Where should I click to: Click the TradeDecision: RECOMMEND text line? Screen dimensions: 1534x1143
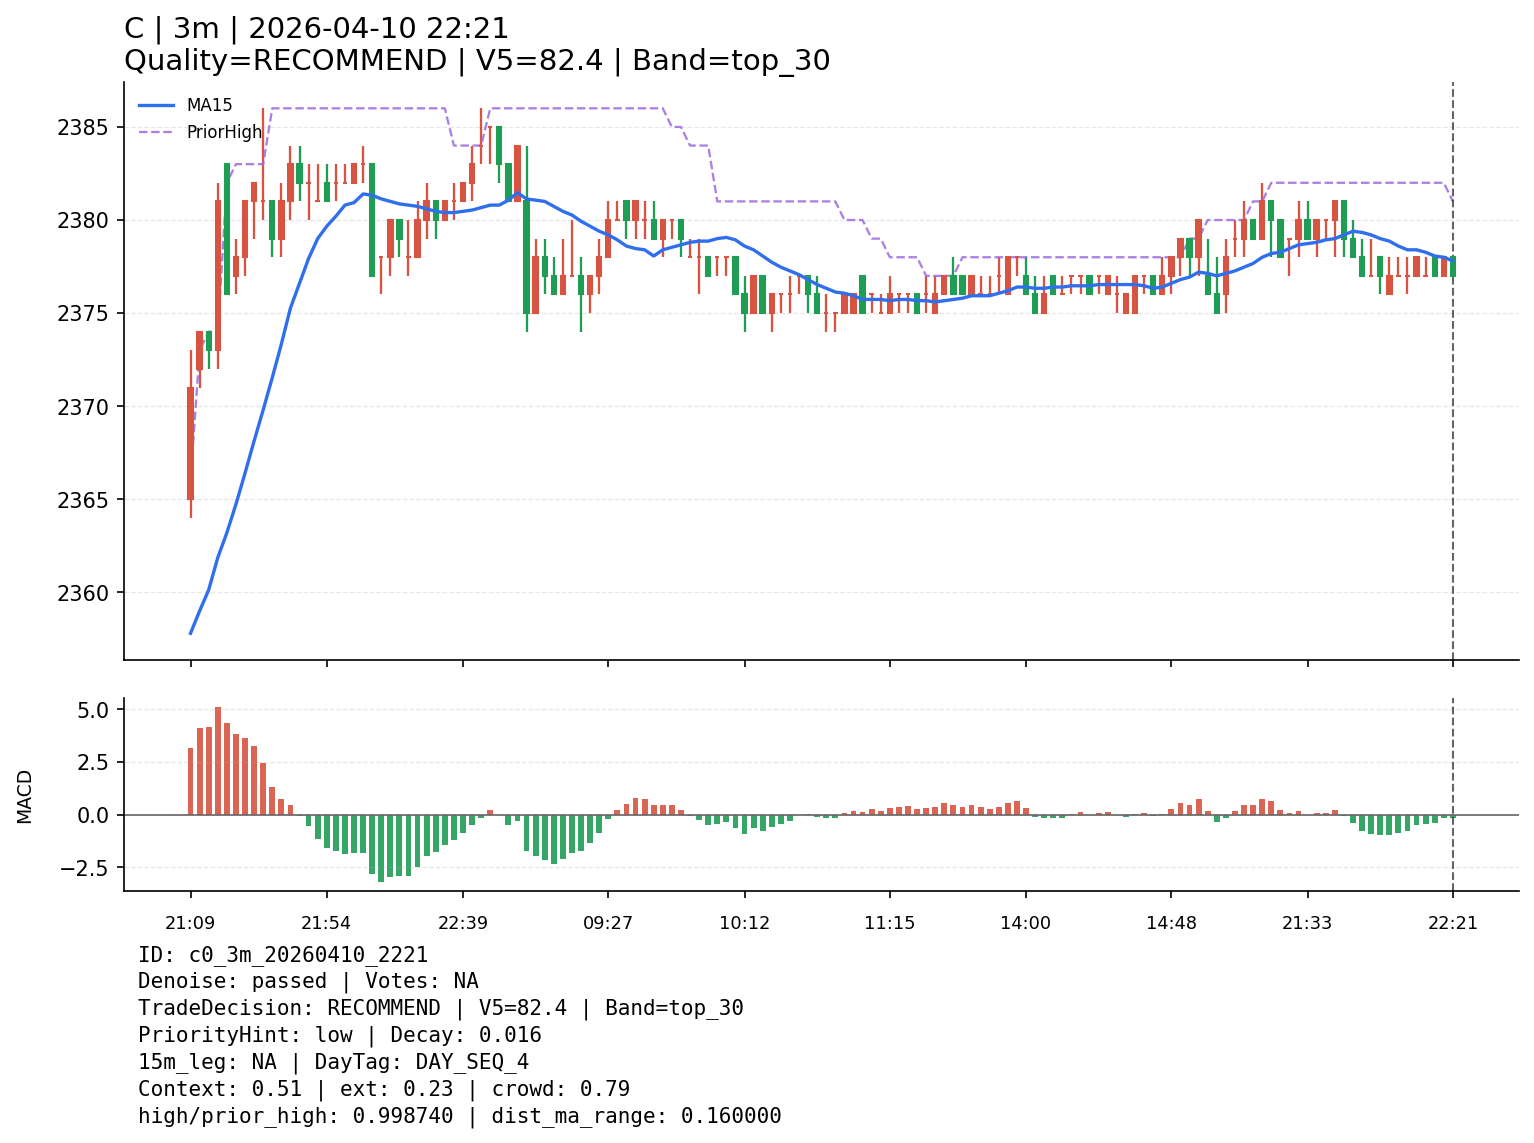[440, 1008]
